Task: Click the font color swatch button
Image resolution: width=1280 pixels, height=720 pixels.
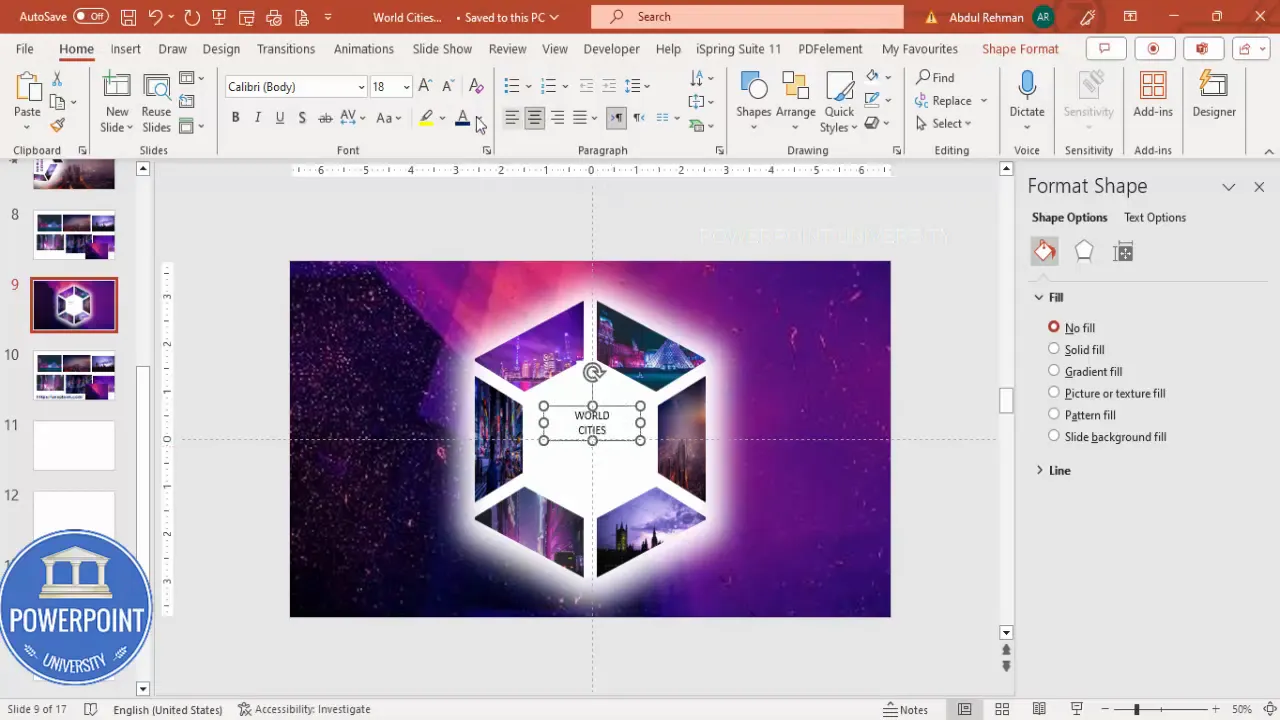Action: (x=462, y=118)
